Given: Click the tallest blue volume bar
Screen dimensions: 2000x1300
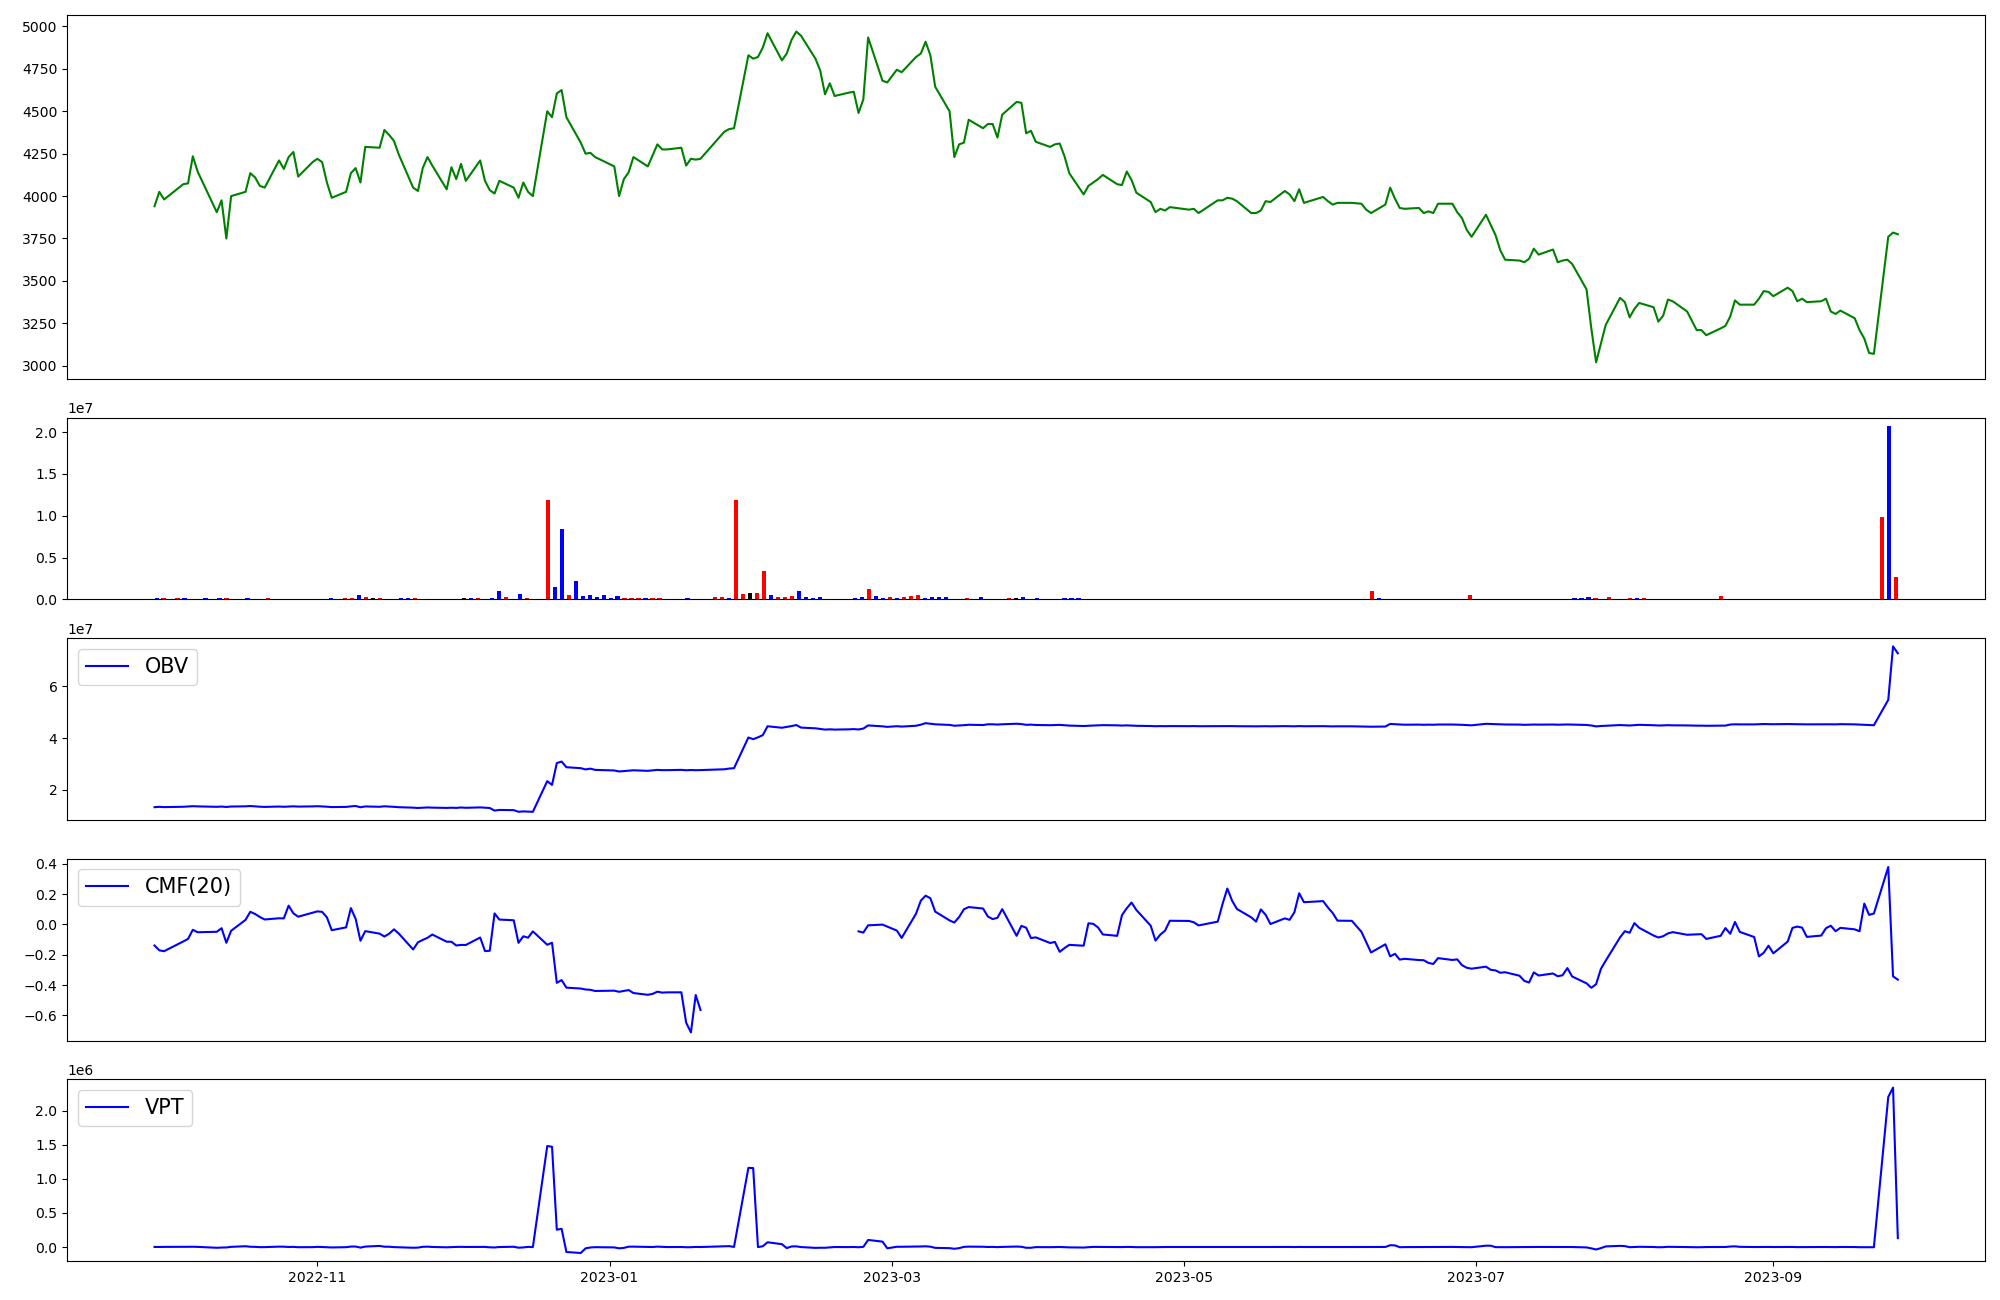Looking at the screenshot, I should click(1888, 512).
